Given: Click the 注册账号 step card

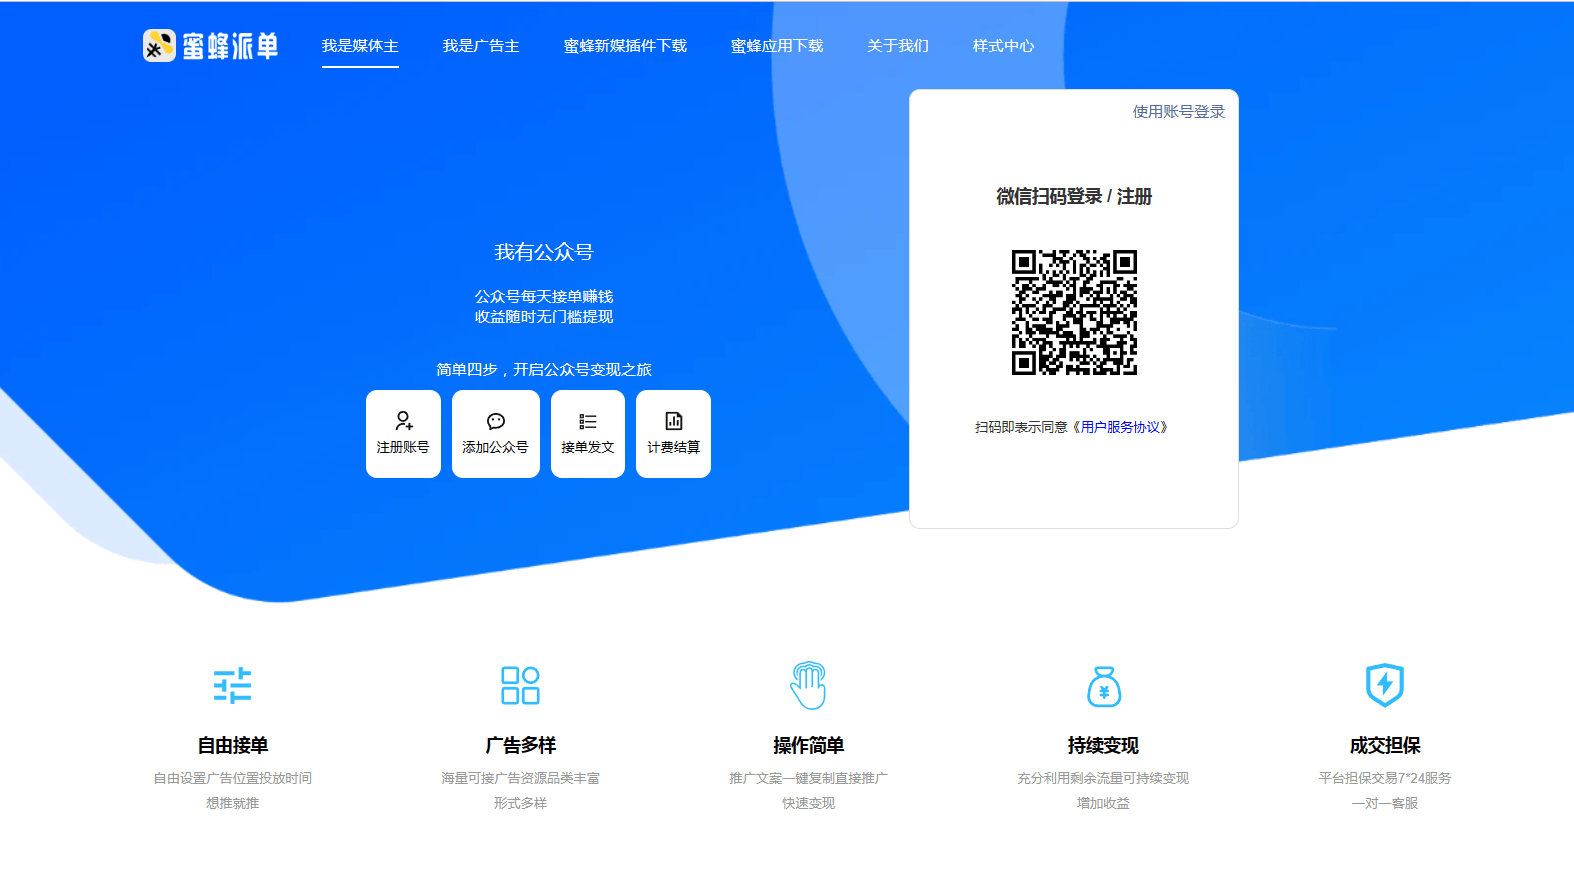Looking at the screenshot, I should 403,434.
